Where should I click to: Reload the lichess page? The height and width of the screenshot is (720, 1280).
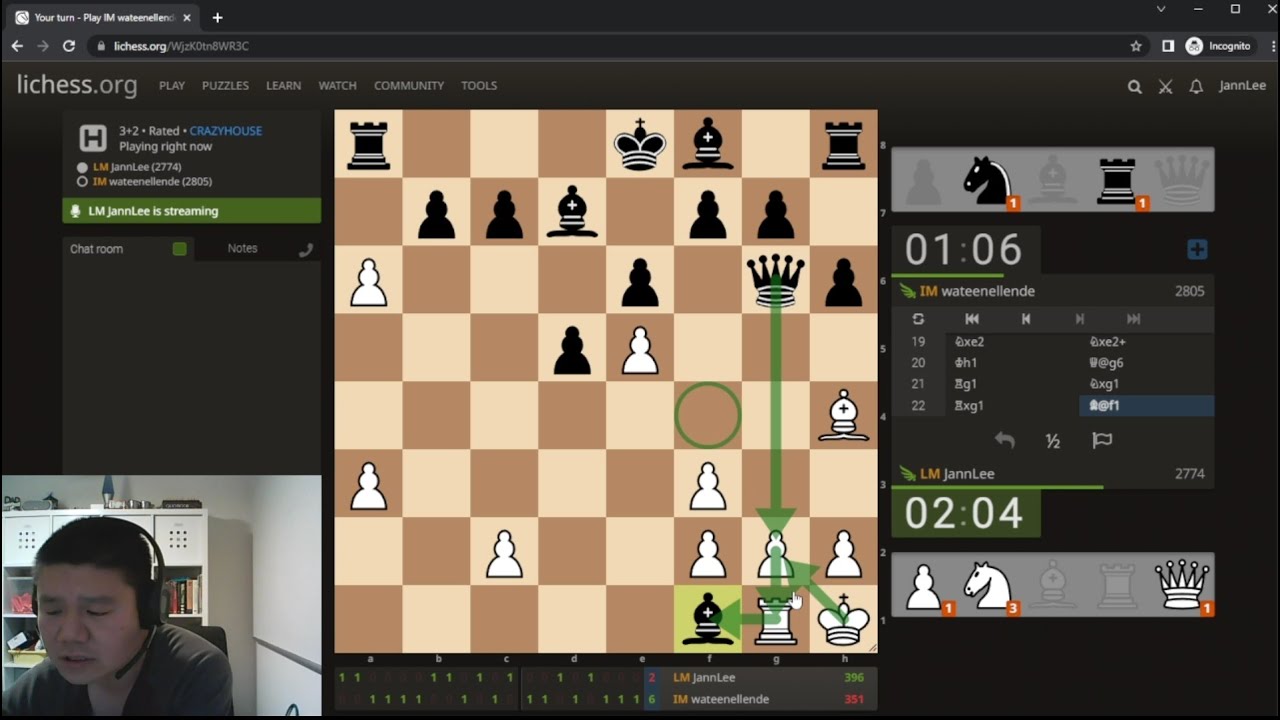coord(69,46)
